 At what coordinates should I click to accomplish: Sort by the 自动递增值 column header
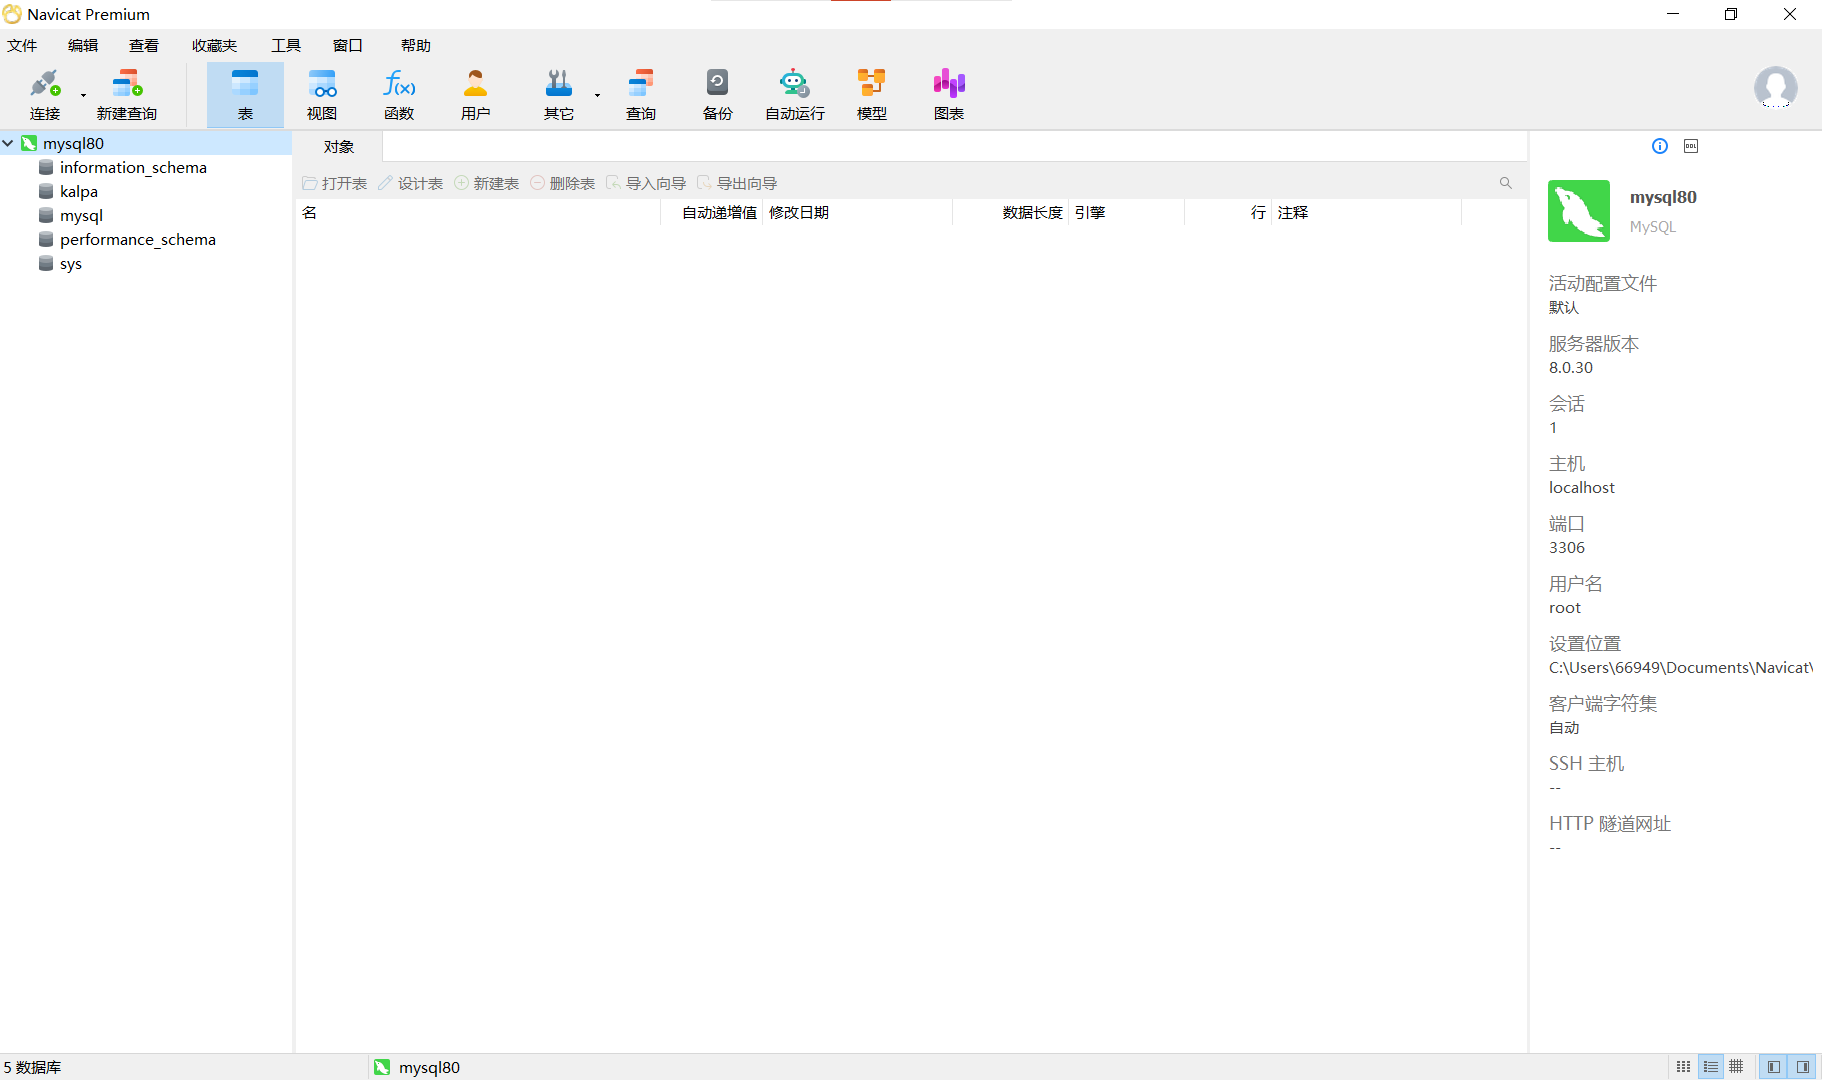point(712,212)
